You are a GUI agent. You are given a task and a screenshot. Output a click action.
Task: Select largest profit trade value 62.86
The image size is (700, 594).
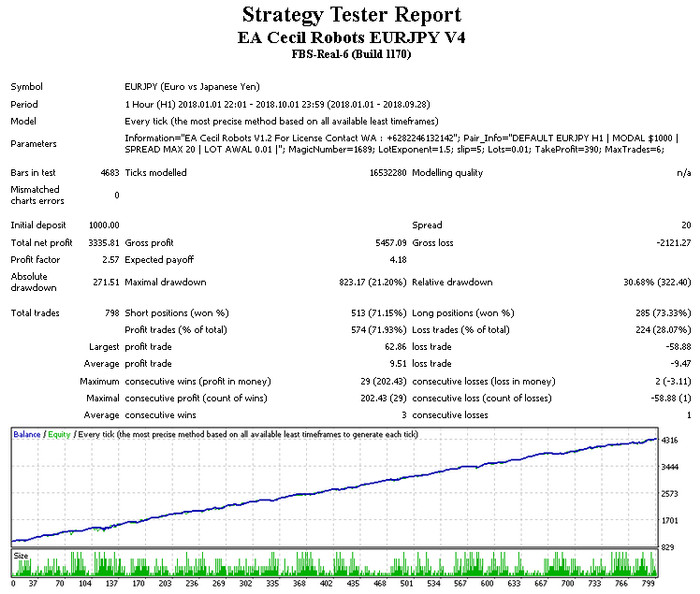(395, 347)
